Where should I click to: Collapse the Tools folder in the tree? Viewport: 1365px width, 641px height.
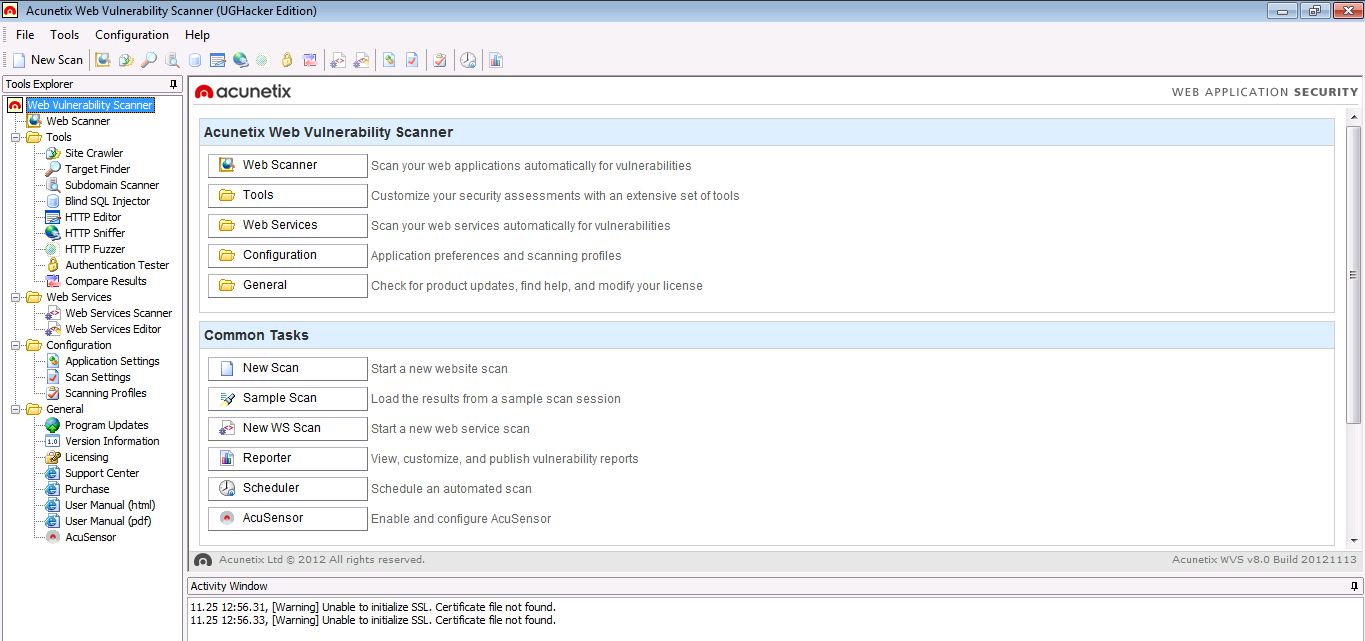(x=15, y=137)
